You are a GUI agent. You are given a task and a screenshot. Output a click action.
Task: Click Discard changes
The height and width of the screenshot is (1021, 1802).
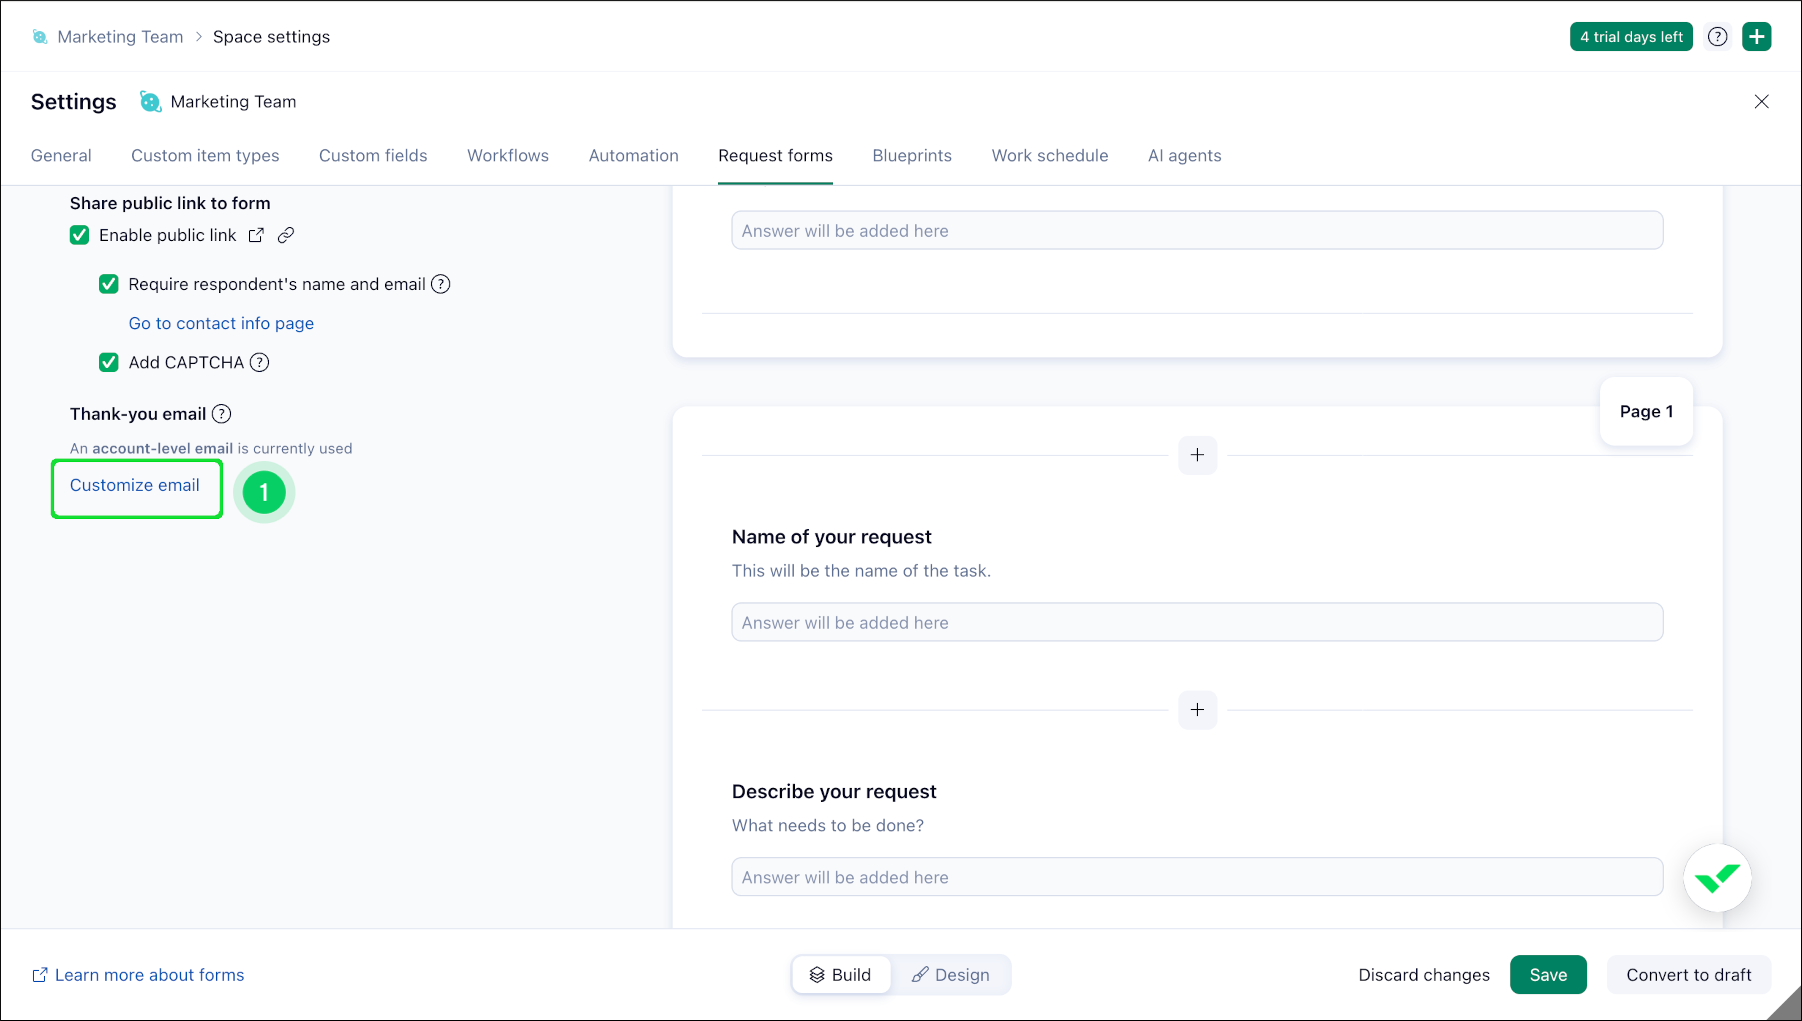click(x=1424, y=975)
